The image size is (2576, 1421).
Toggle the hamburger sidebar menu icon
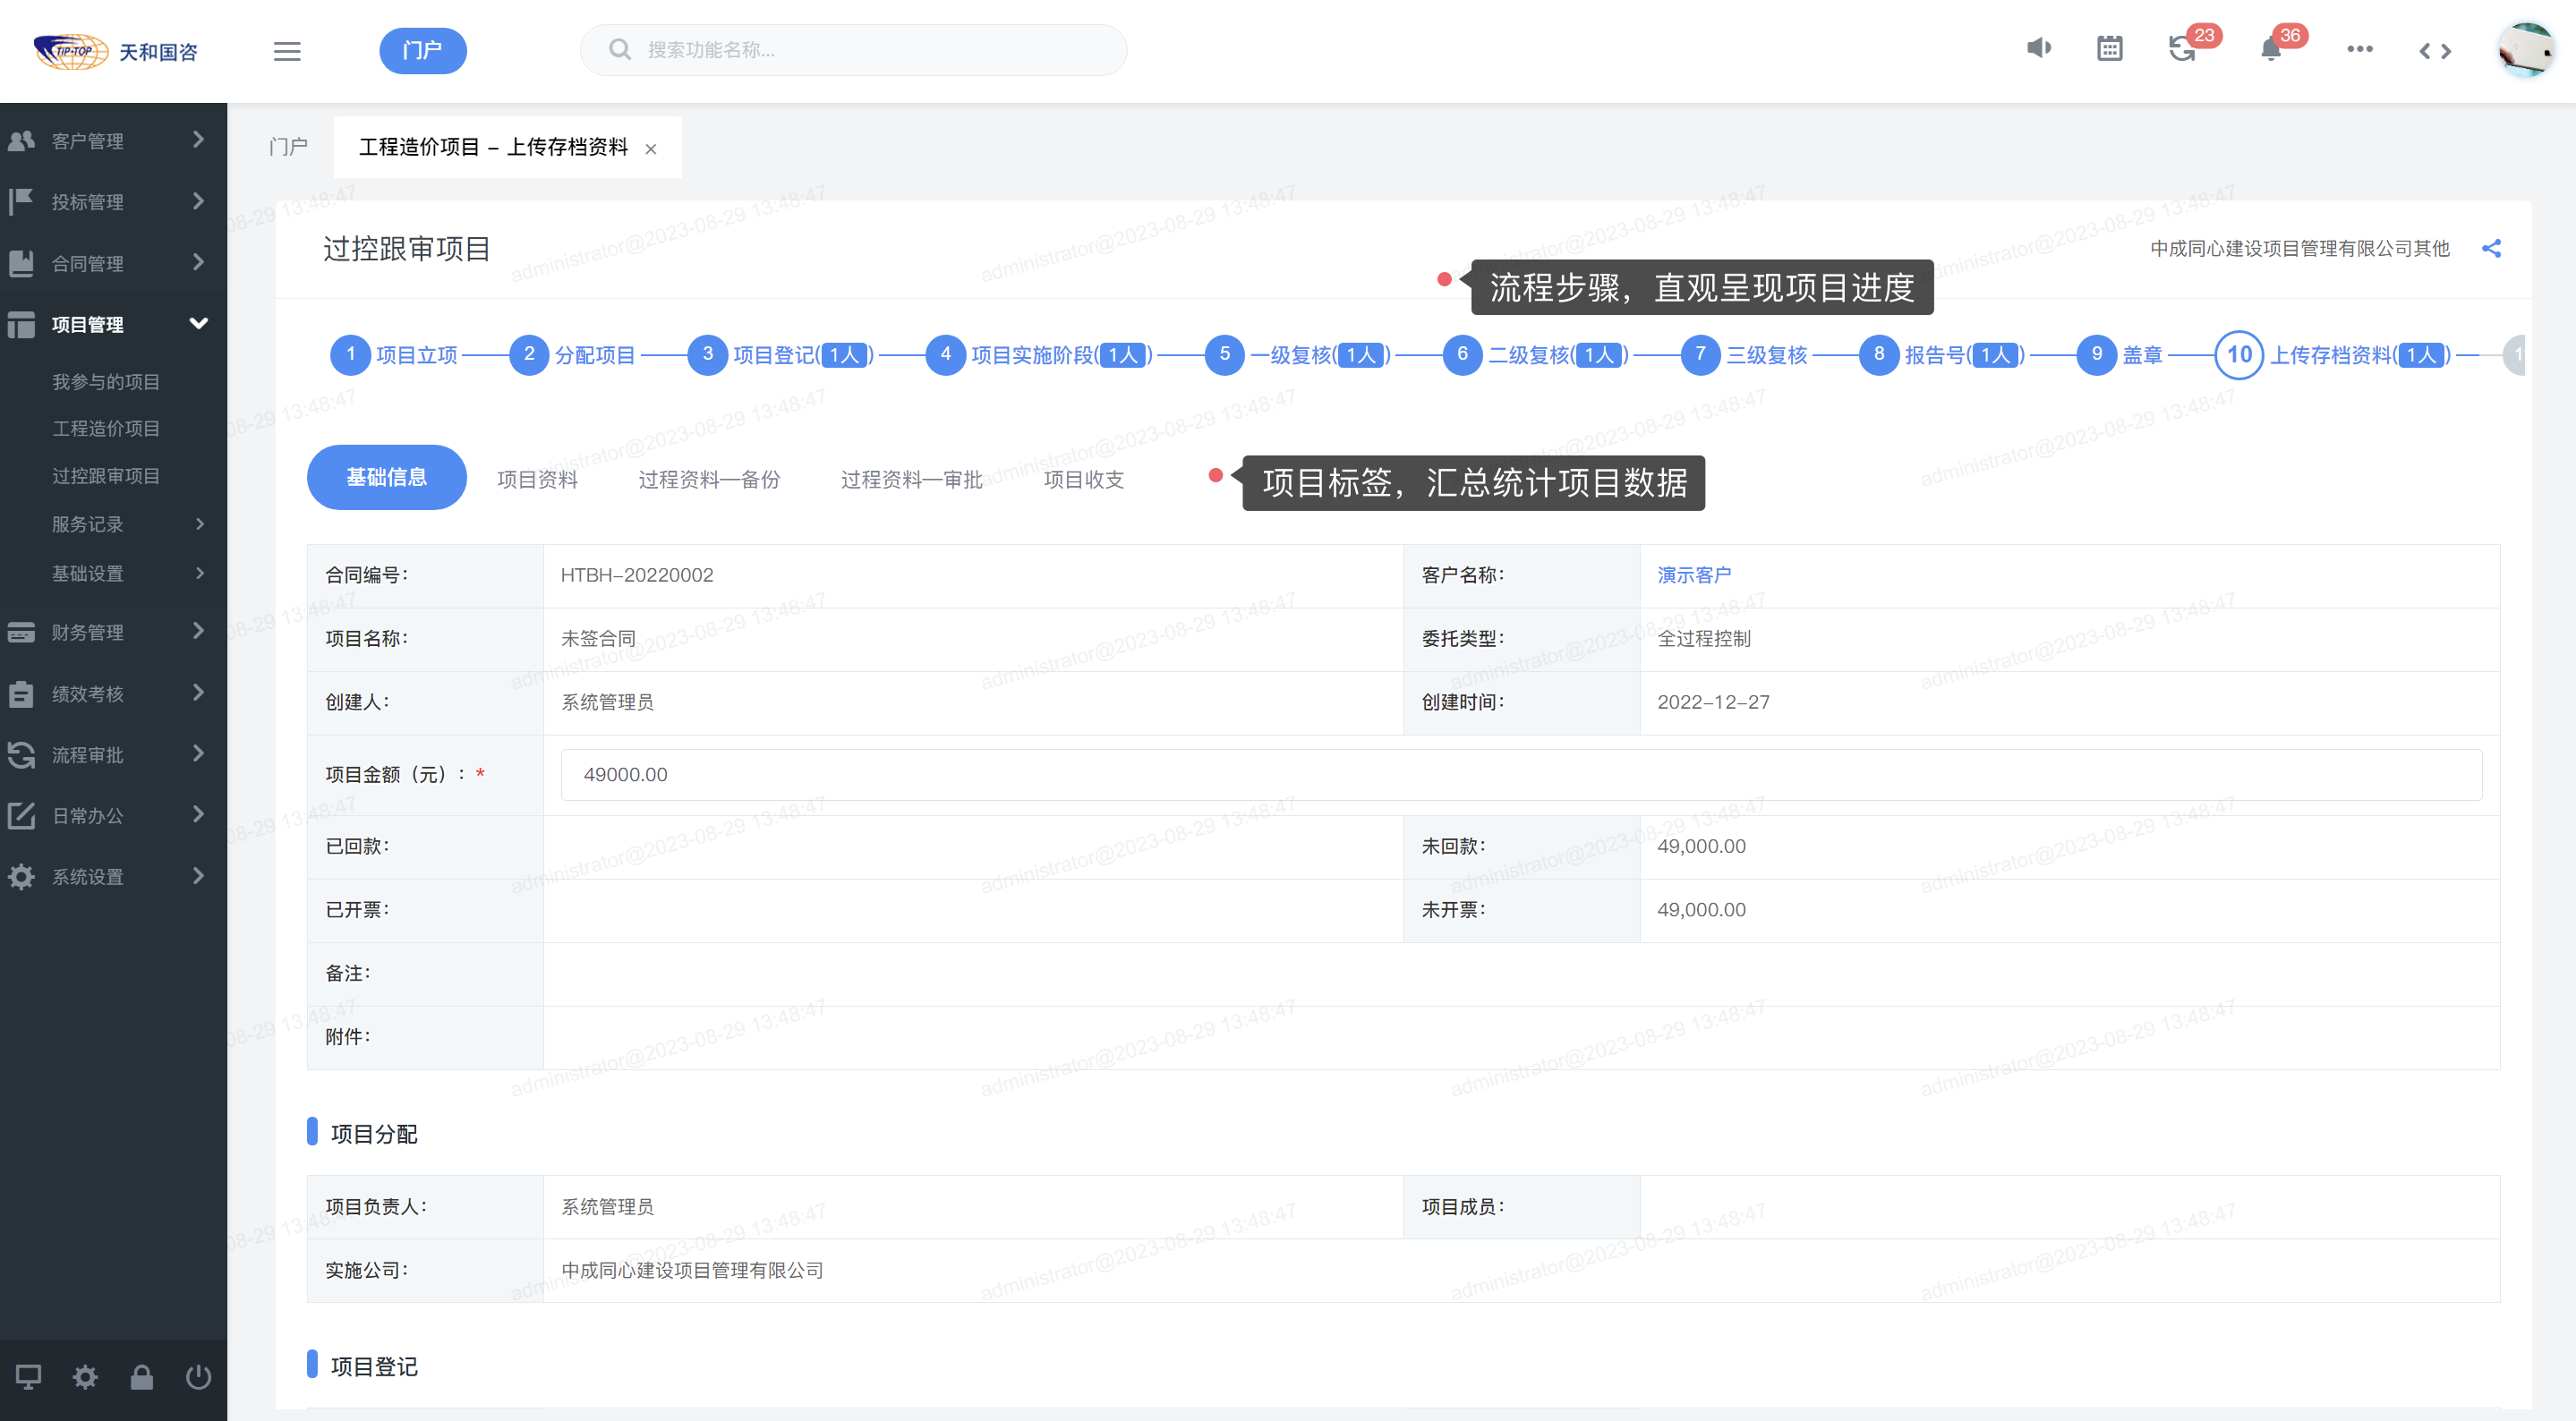pyautogui.click(x=287, y=51)
